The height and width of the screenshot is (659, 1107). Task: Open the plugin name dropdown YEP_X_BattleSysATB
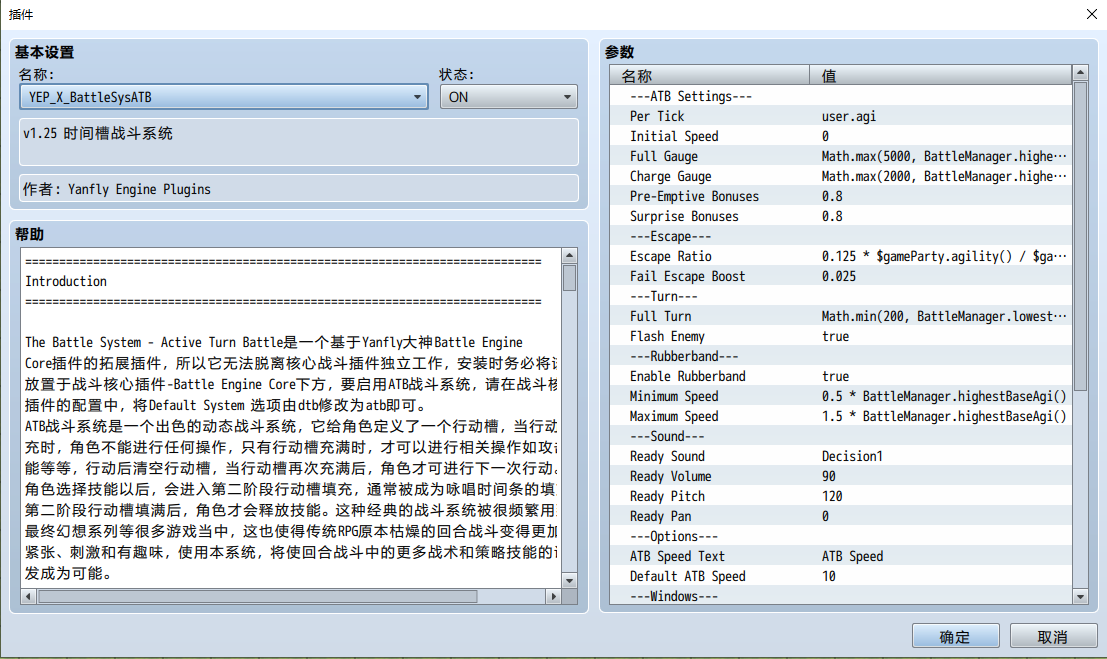[223, 97]
